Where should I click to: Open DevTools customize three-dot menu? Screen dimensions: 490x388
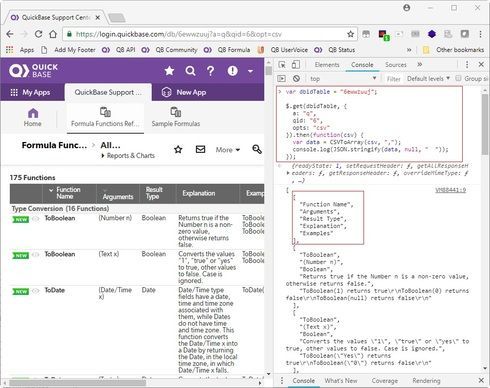tap(467, 65)
